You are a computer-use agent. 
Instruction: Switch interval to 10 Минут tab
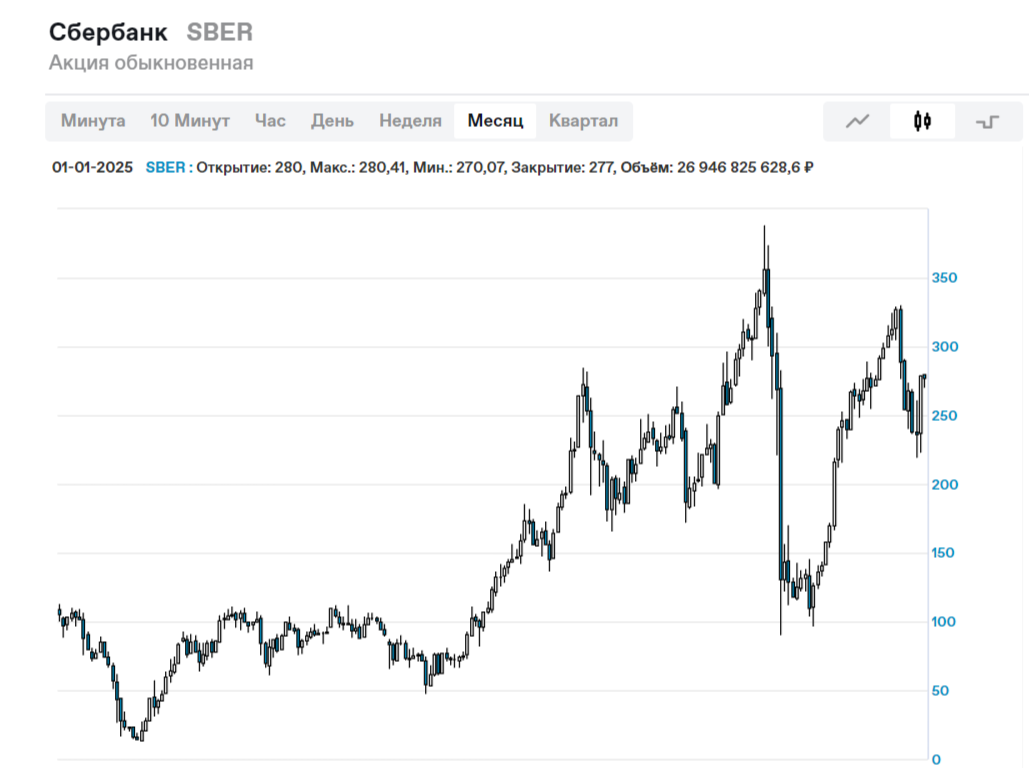(x=190, y=121)
